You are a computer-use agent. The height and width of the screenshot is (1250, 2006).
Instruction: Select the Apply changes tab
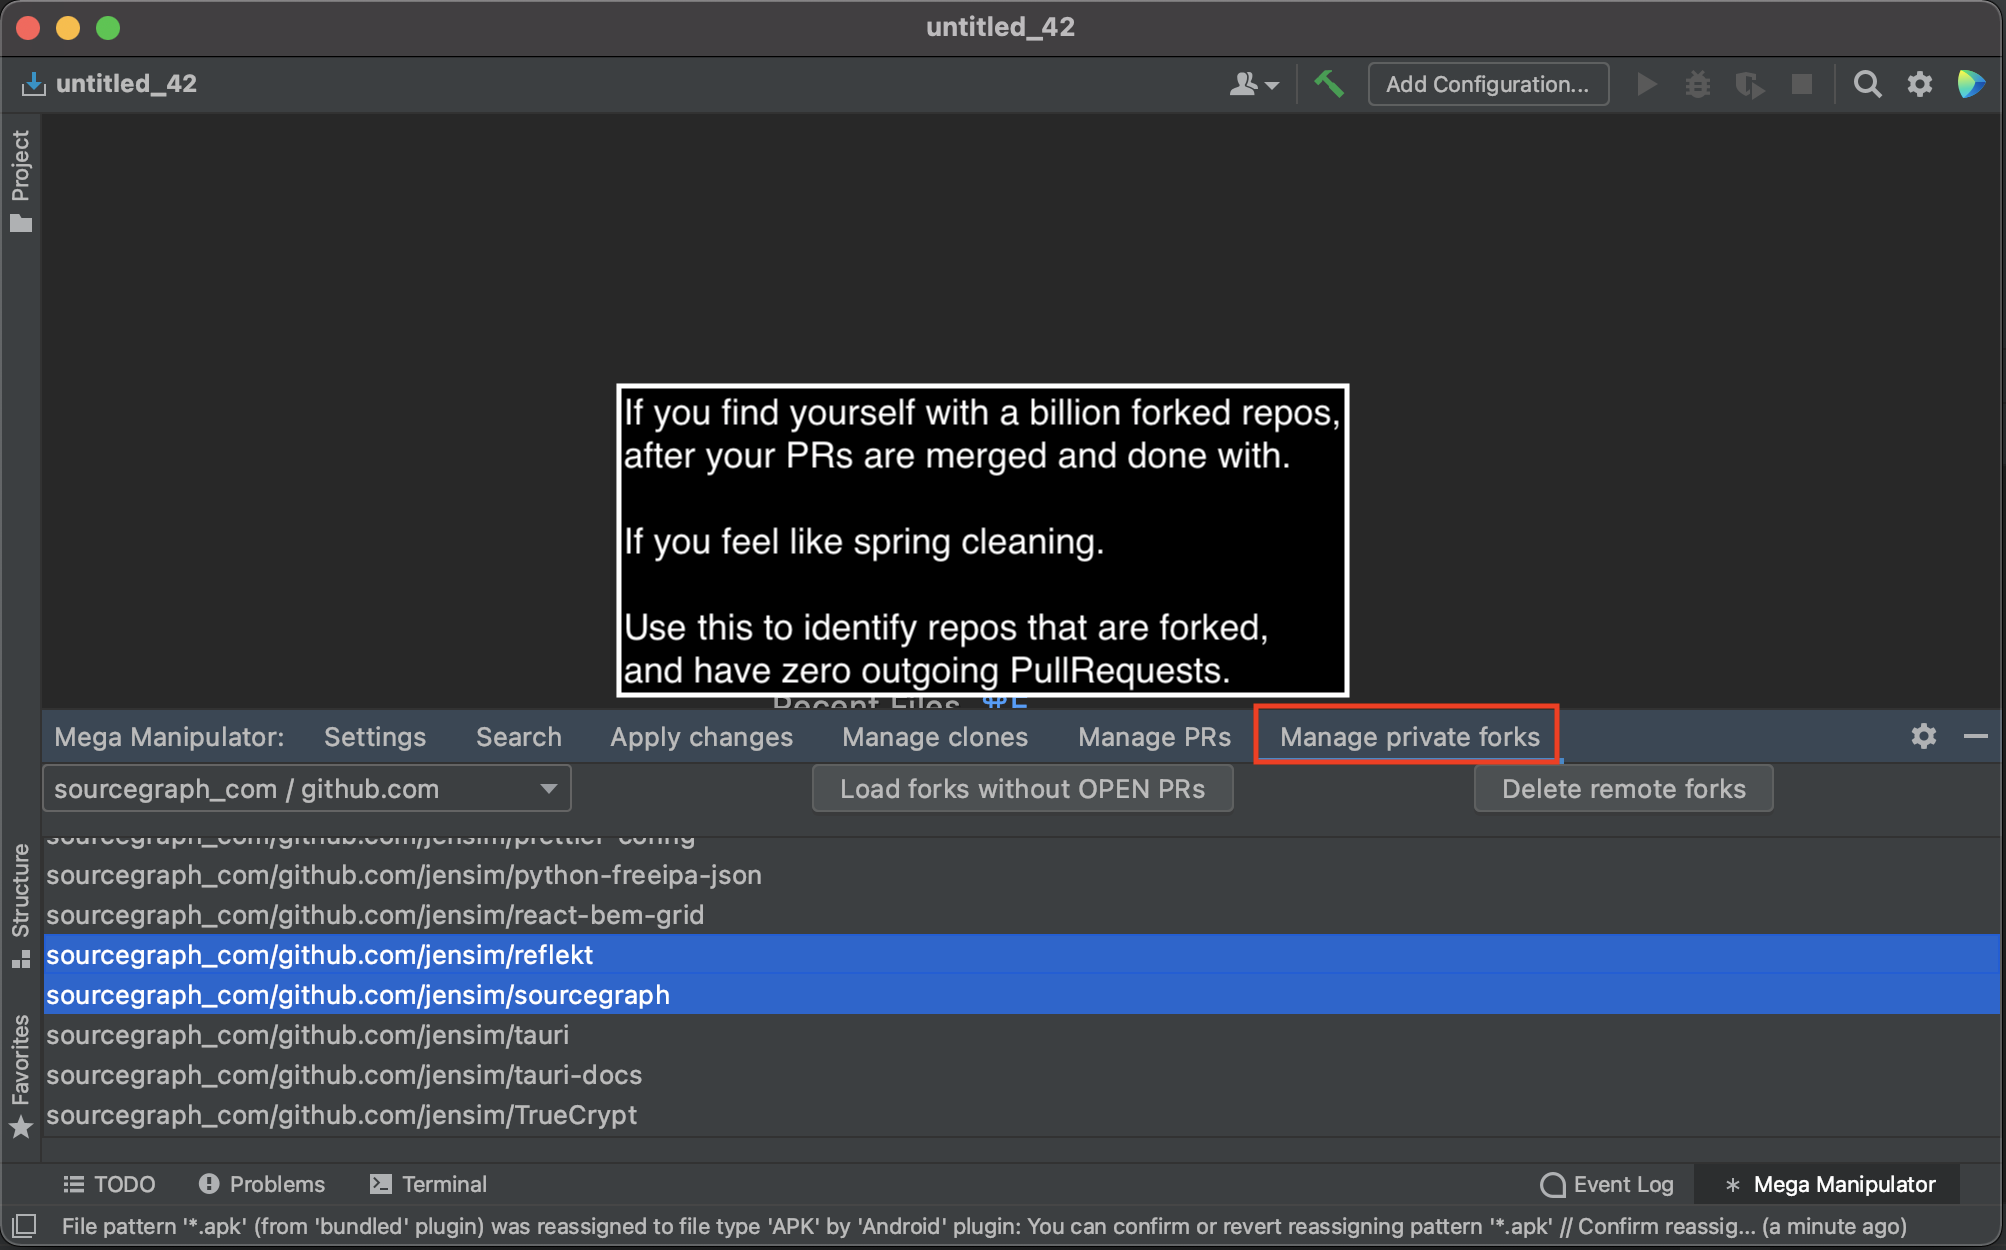(x=700, y=736)
